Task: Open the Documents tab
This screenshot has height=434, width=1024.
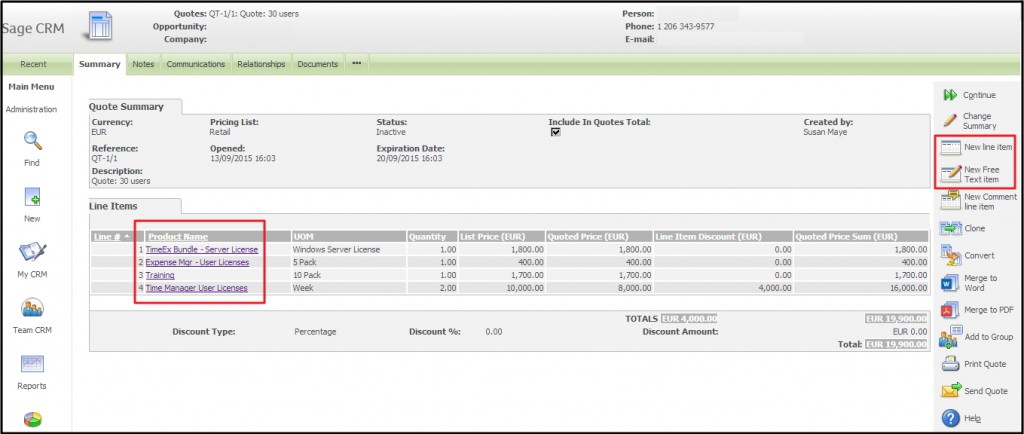Action: click(317, 64)
